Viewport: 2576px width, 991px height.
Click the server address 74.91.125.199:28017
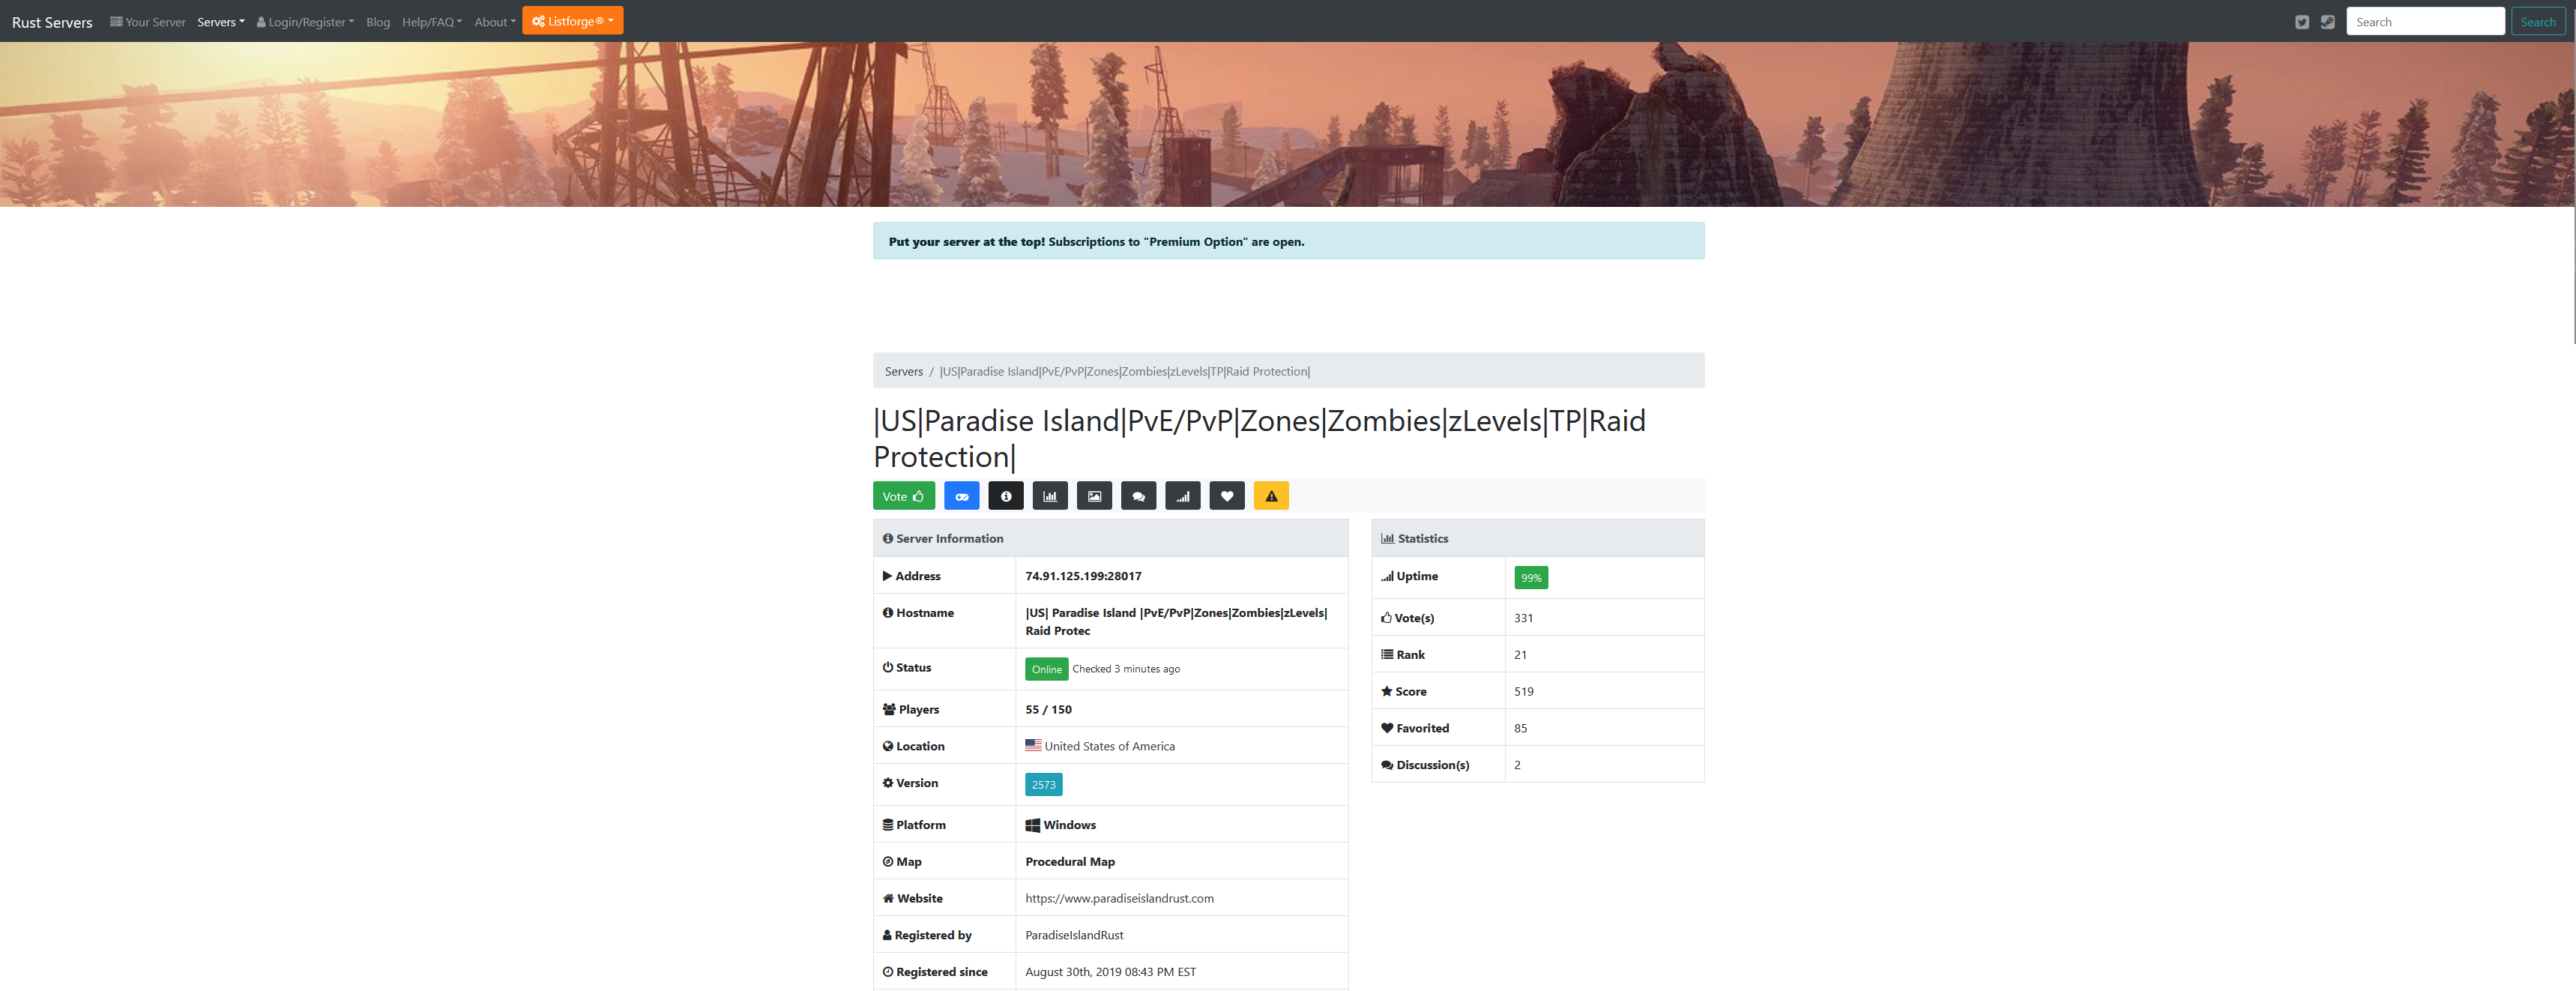pos(1083,576)
